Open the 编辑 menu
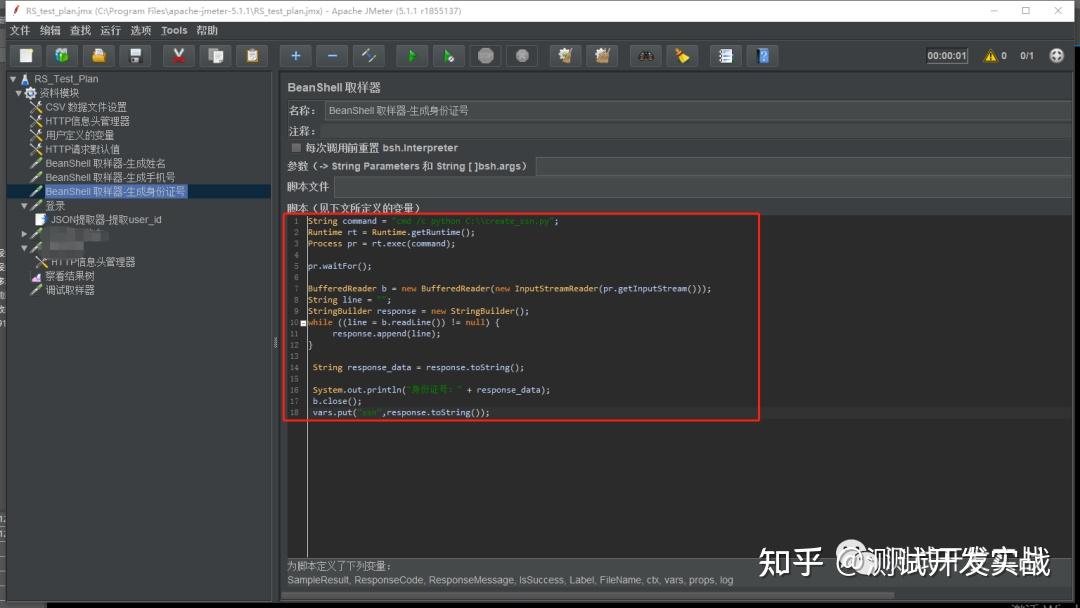 pos(50,30)
